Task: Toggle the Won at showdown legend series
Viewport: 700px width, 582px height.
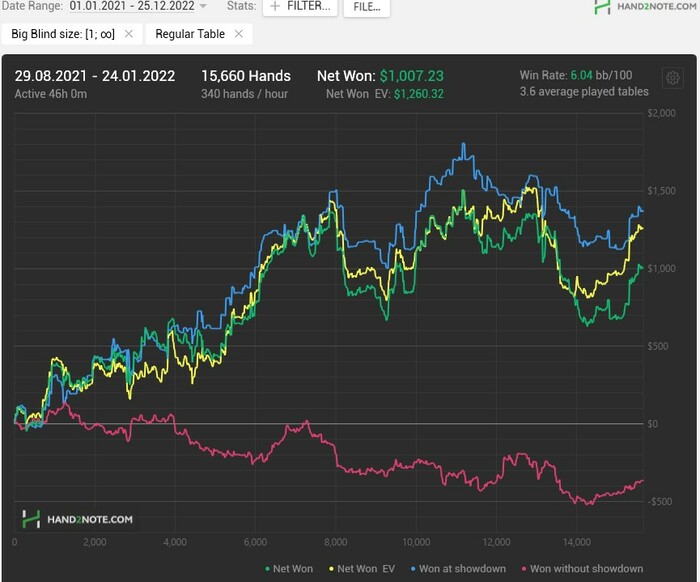Action: click(x=458, y=569)
